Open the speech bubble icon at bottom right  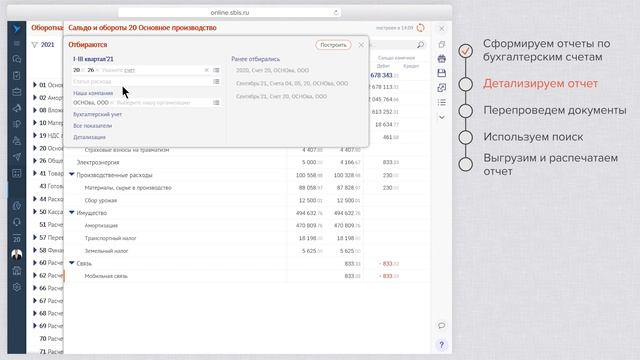(442, 325)
